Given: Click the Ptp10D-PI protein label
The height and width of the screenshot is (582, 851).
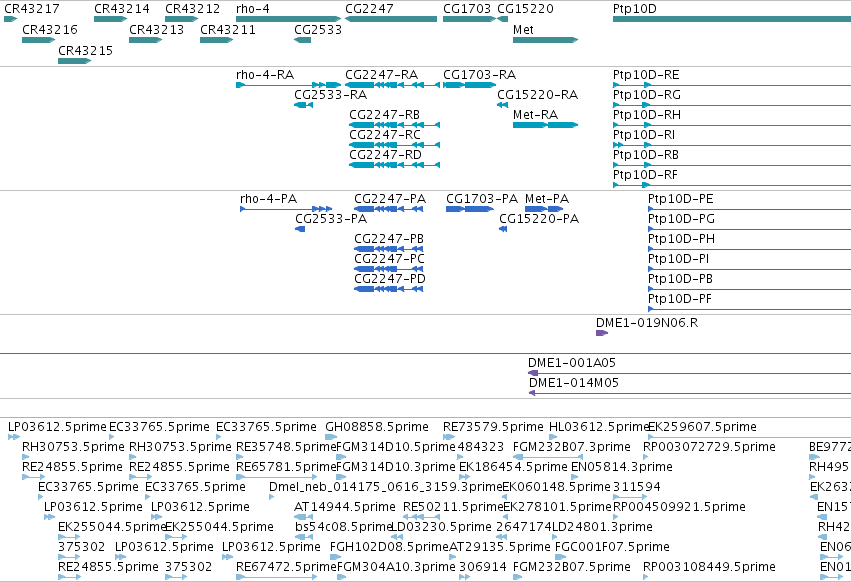Looking at the screenshot, I should click(678, 260).
